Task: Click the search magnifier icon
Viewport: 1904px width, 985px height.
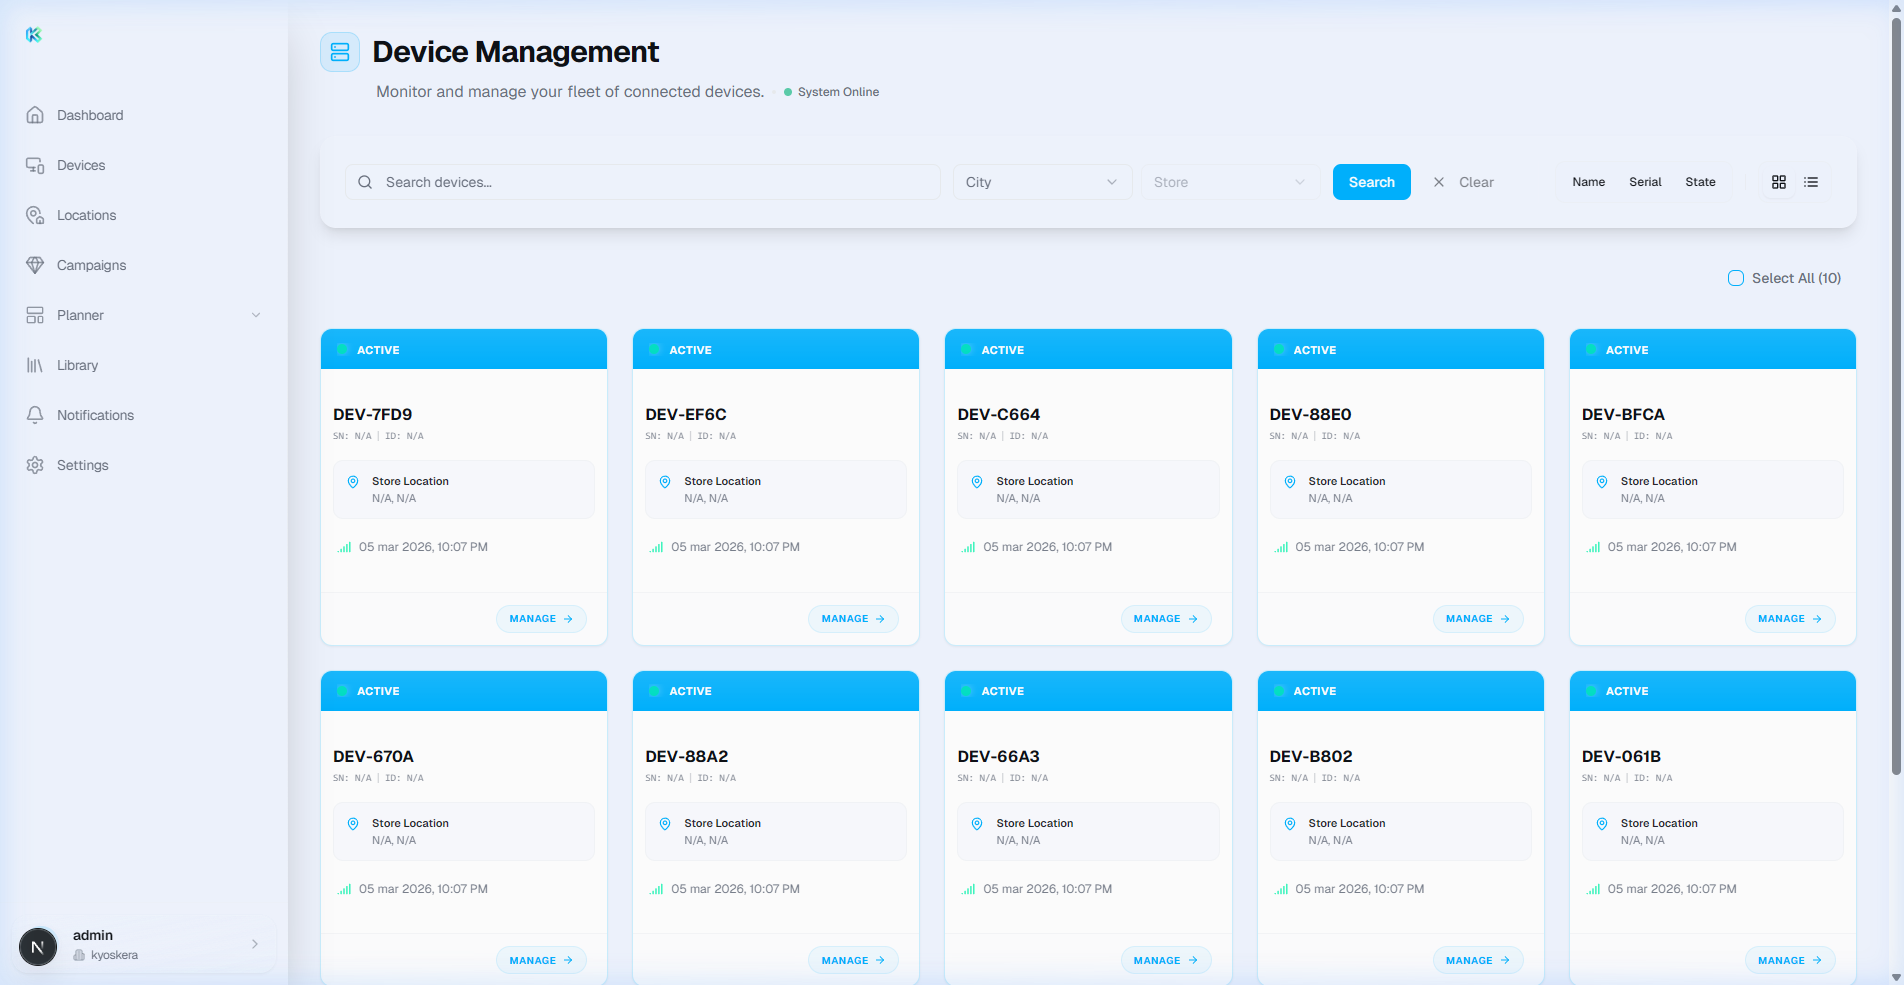Action: coord(365,182)
